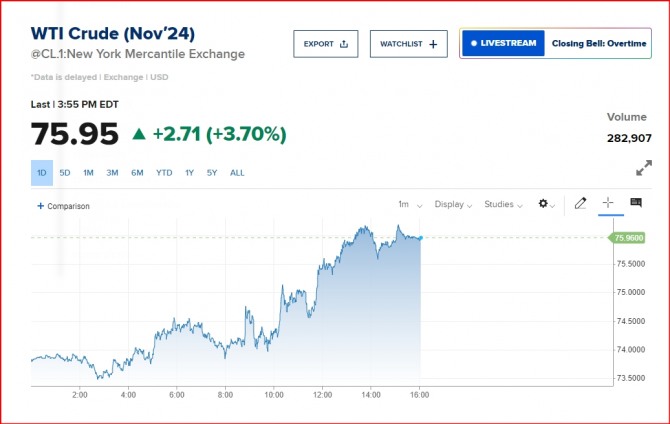The width and height of the screenshot is (670, 424).
Task: Switch to the 6M range tab
Action: pos(137,173)
